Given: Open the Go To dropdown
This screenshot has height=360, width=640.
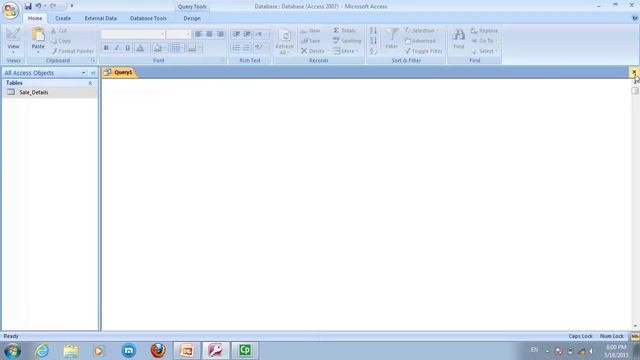Looking at the screenshot, I should tap(483, 41).
